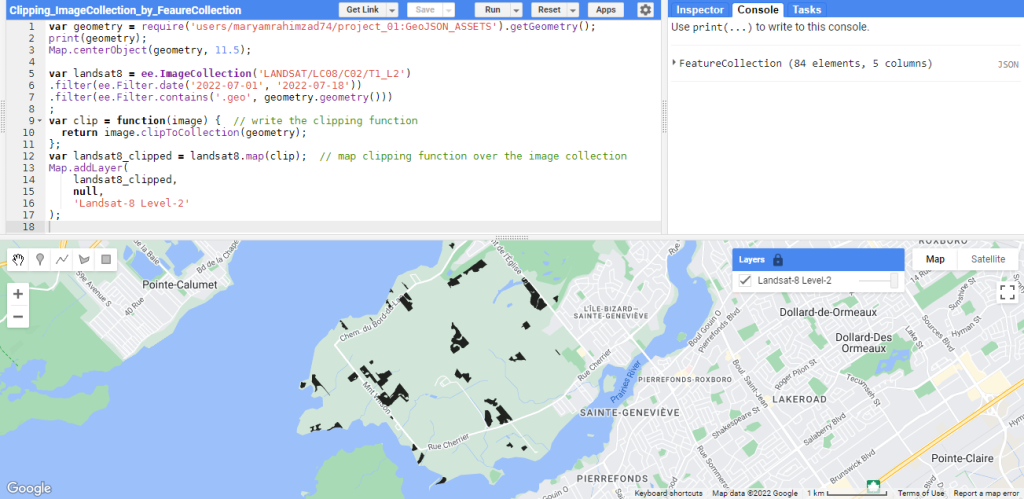Select the draw line tool
The width and height of the screenshot is (1024, 499).
click(62, 260)
